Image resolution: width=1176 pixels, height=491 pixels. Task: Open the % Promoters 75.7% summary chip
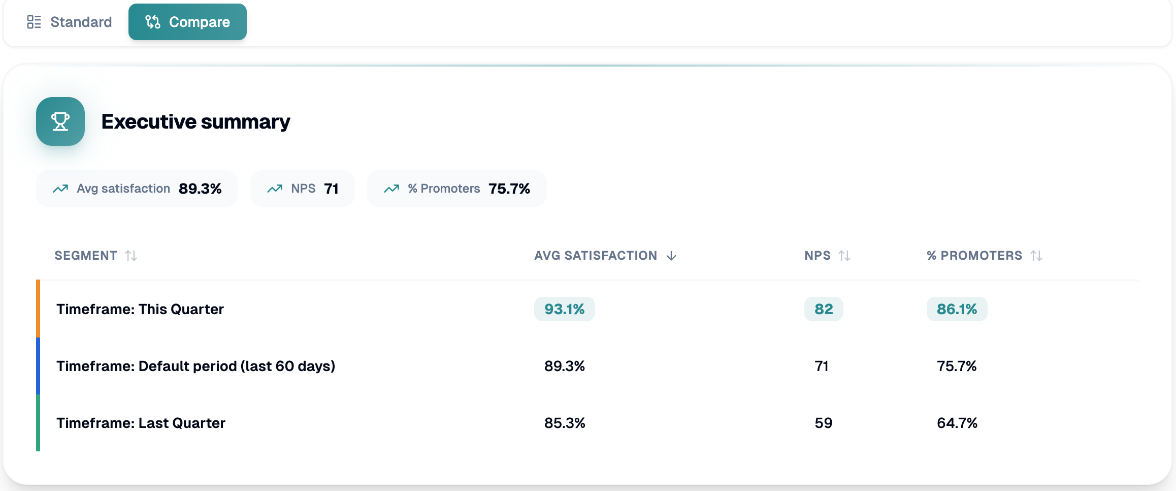click(457, 189)
